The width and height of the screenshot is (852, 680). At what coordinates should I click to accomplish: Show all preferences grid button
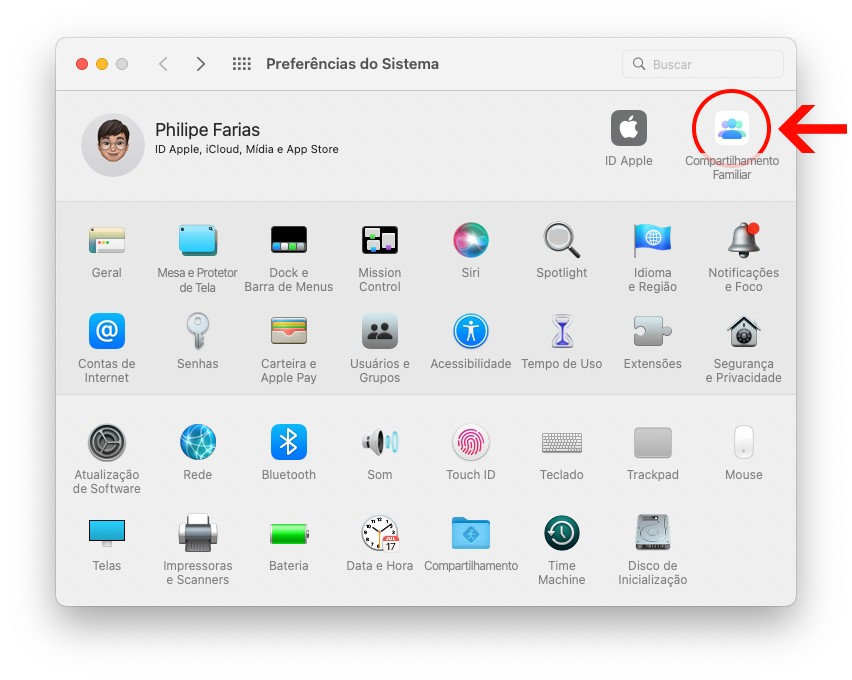pyautogui.click(x=242, y=64)
